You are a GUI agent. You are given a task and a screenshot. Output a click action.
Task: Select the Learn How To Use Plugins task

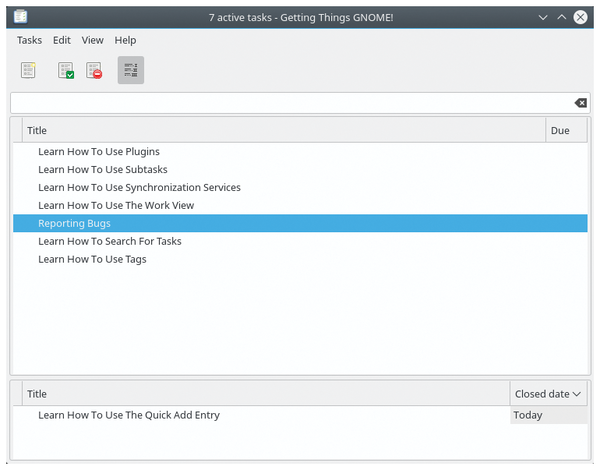pyautogui.click(x=300, y=152)
